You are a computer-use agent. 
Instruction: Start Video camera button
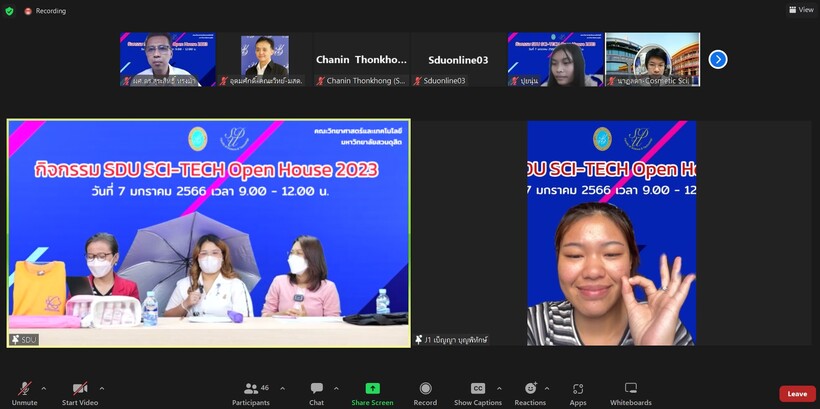click(80, 393)
